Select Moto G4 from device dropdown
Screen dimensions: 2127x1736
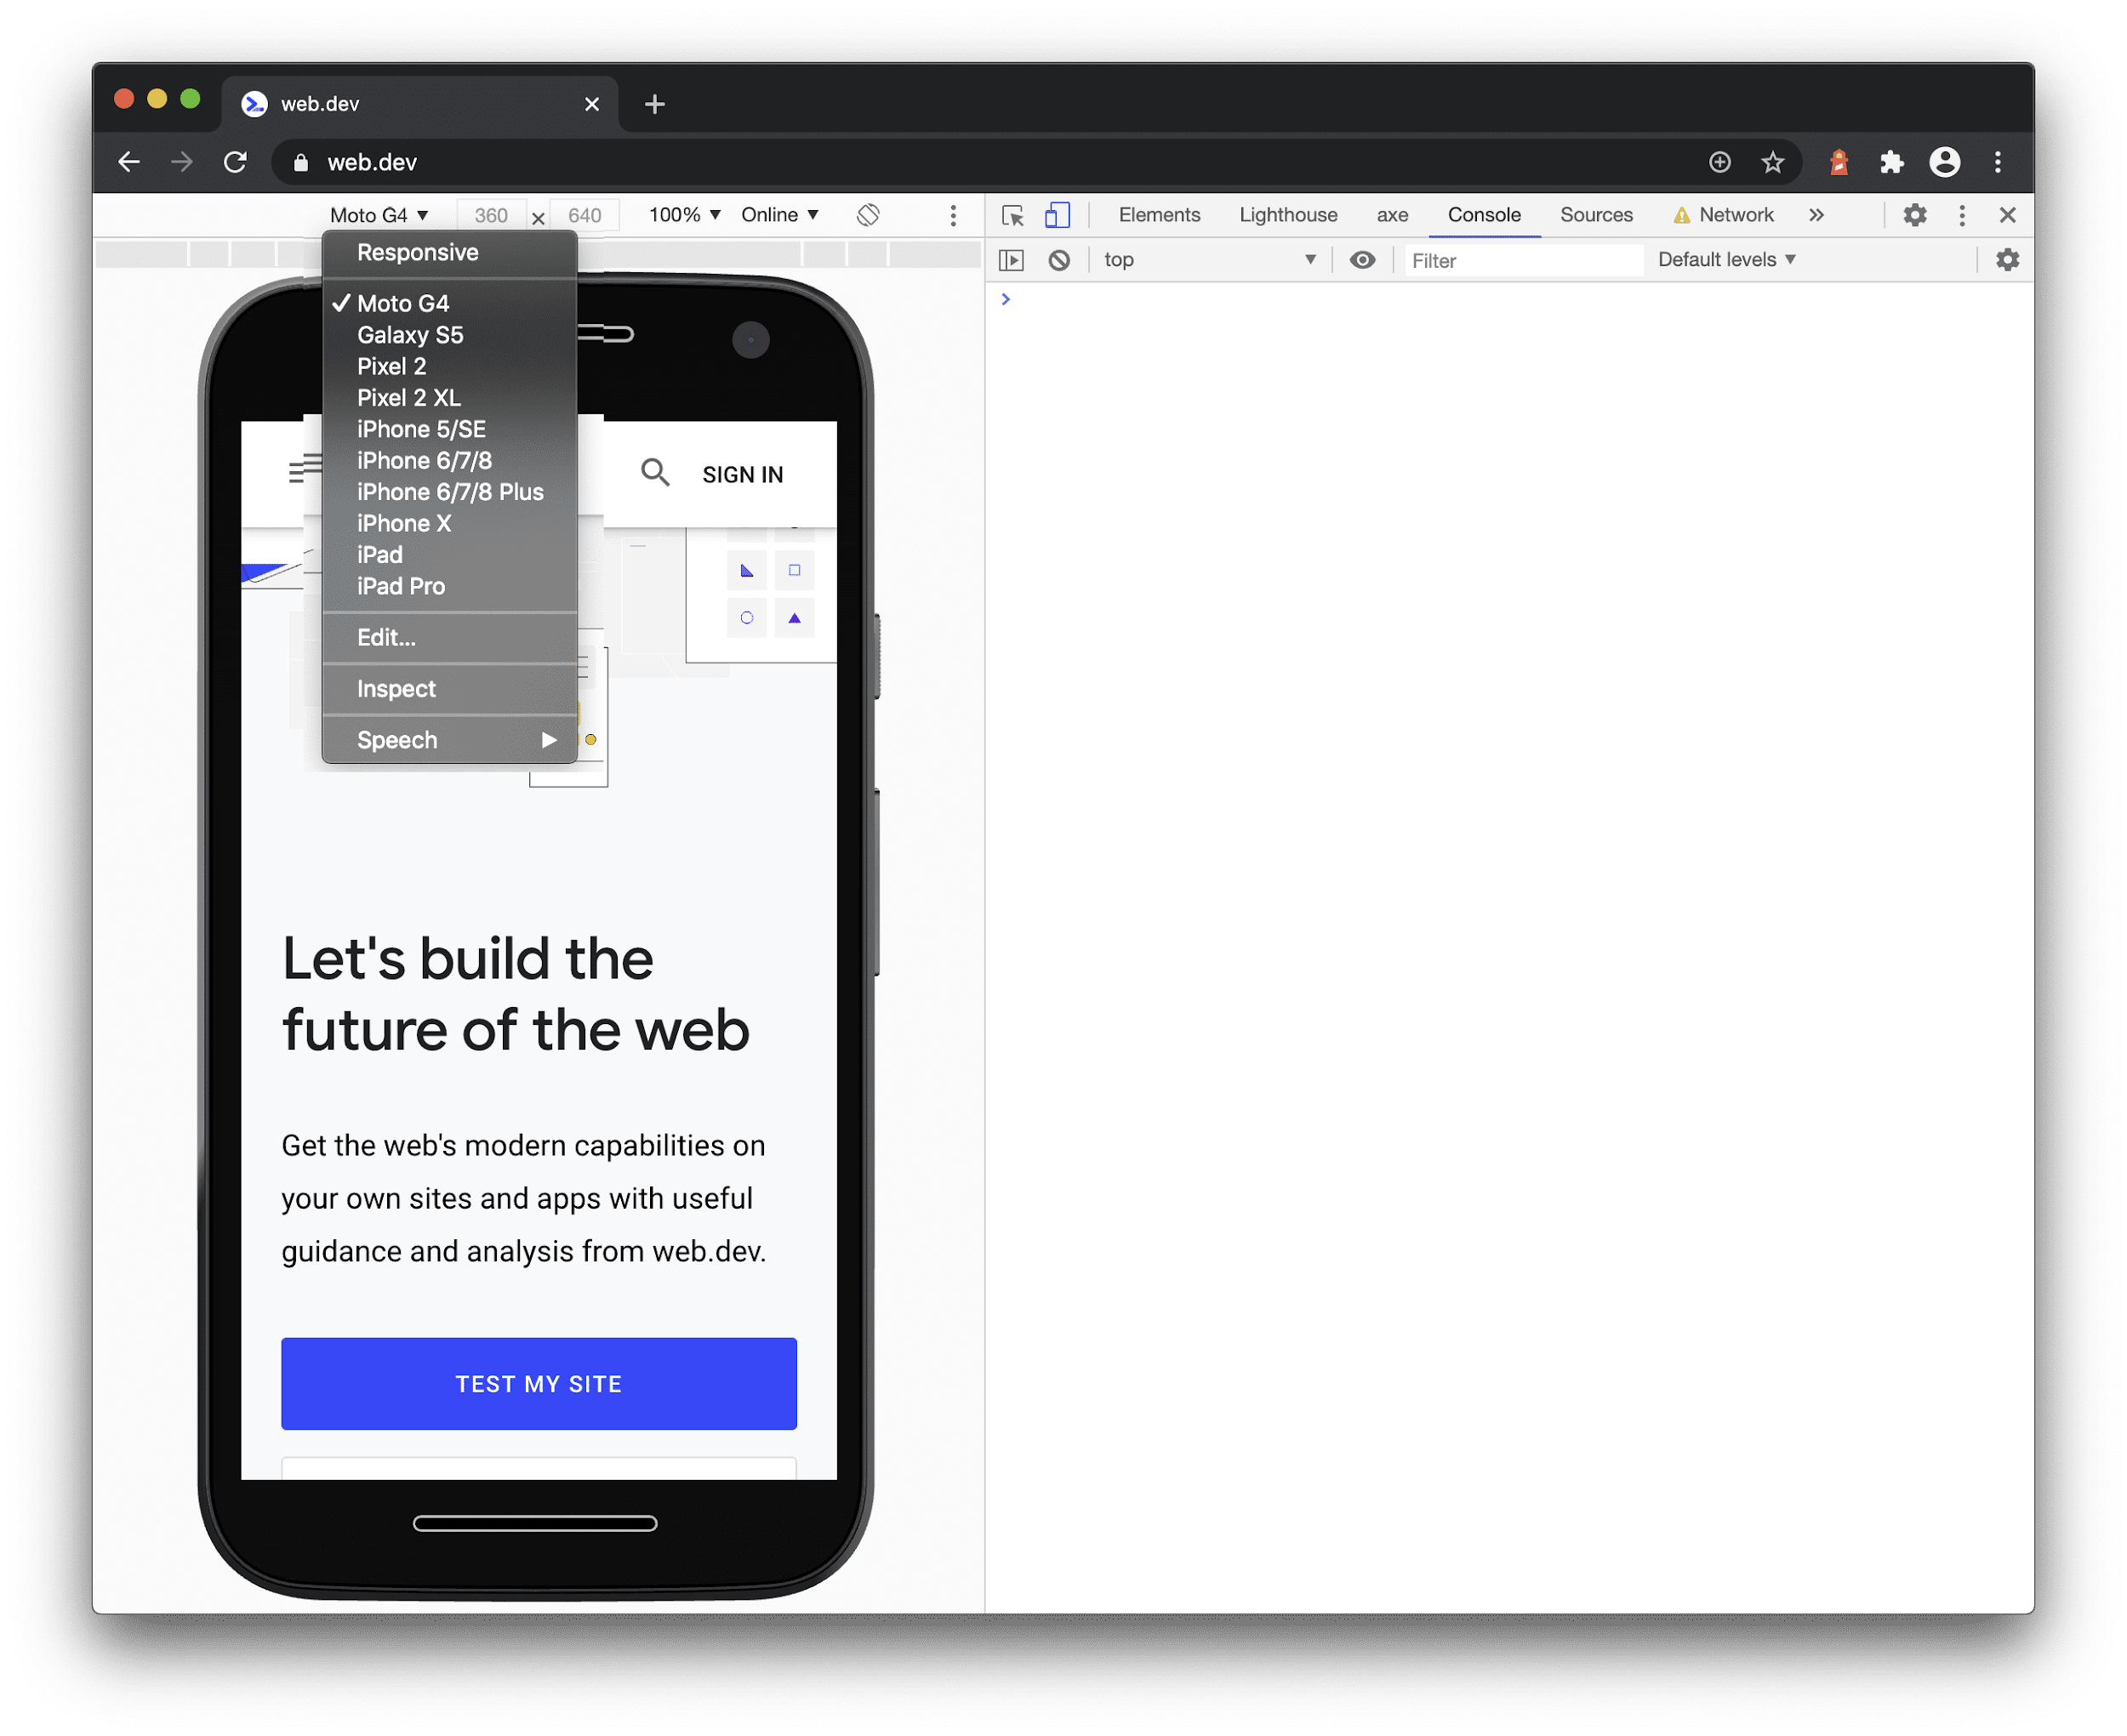click(402, 304)
